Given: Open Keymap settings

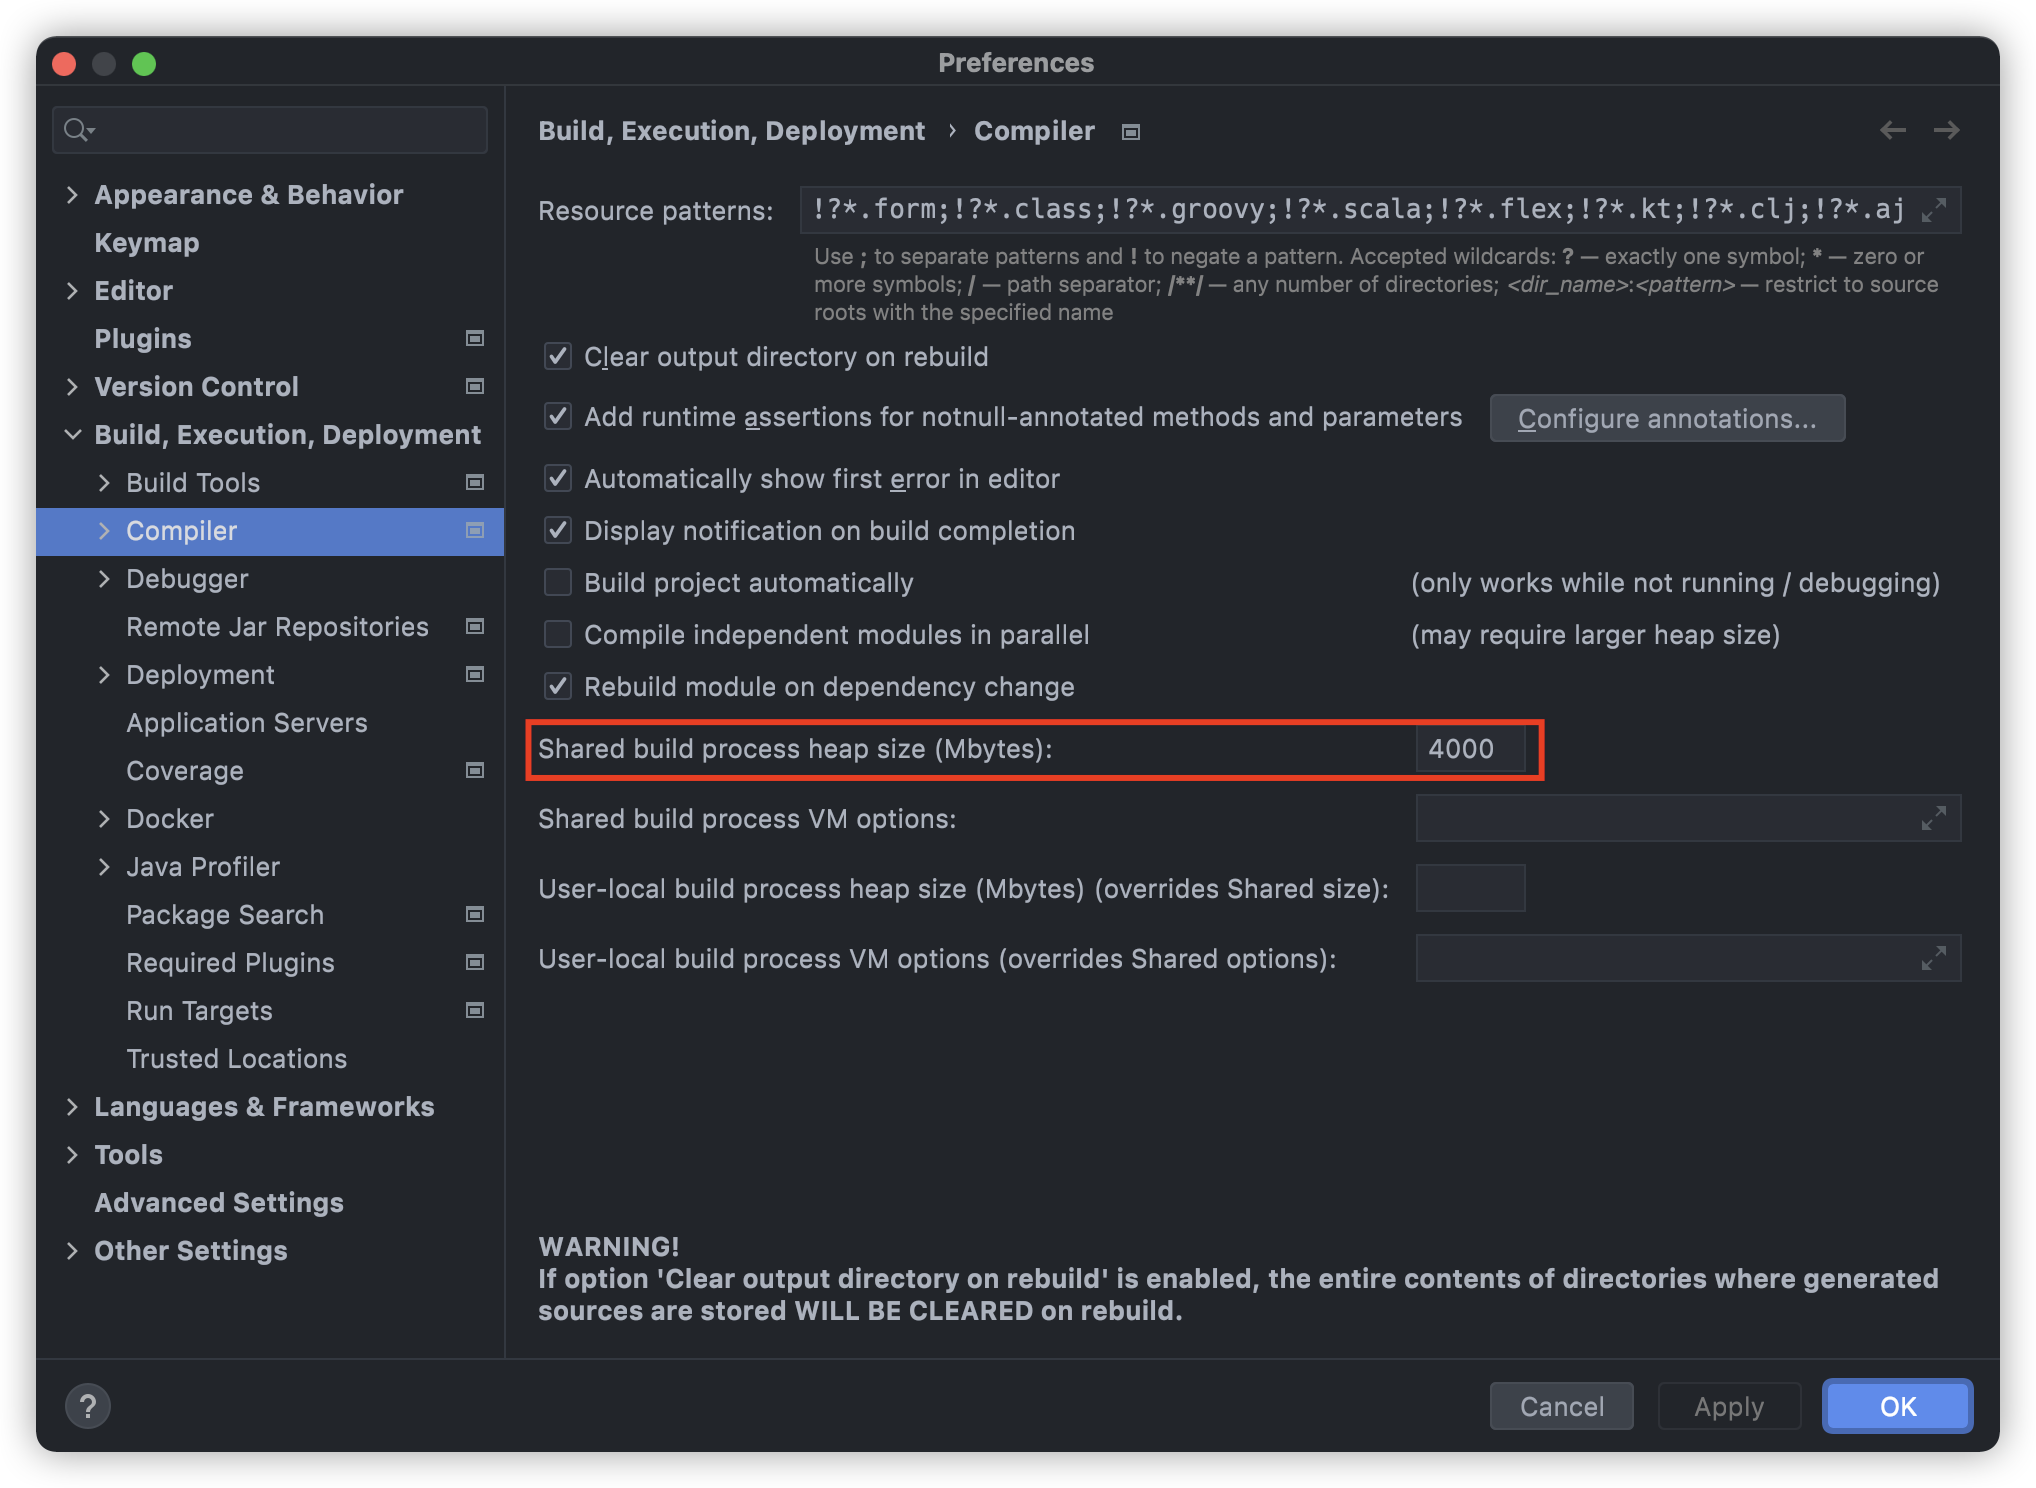Looking at the screenshot, I should coord(147,242).
